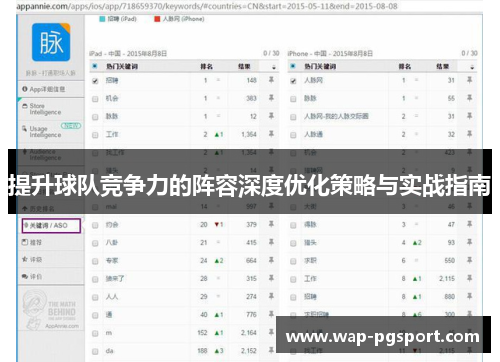Click the 383 result value in 机会 row
Viewport: 500px width, 362px height.
251,98
